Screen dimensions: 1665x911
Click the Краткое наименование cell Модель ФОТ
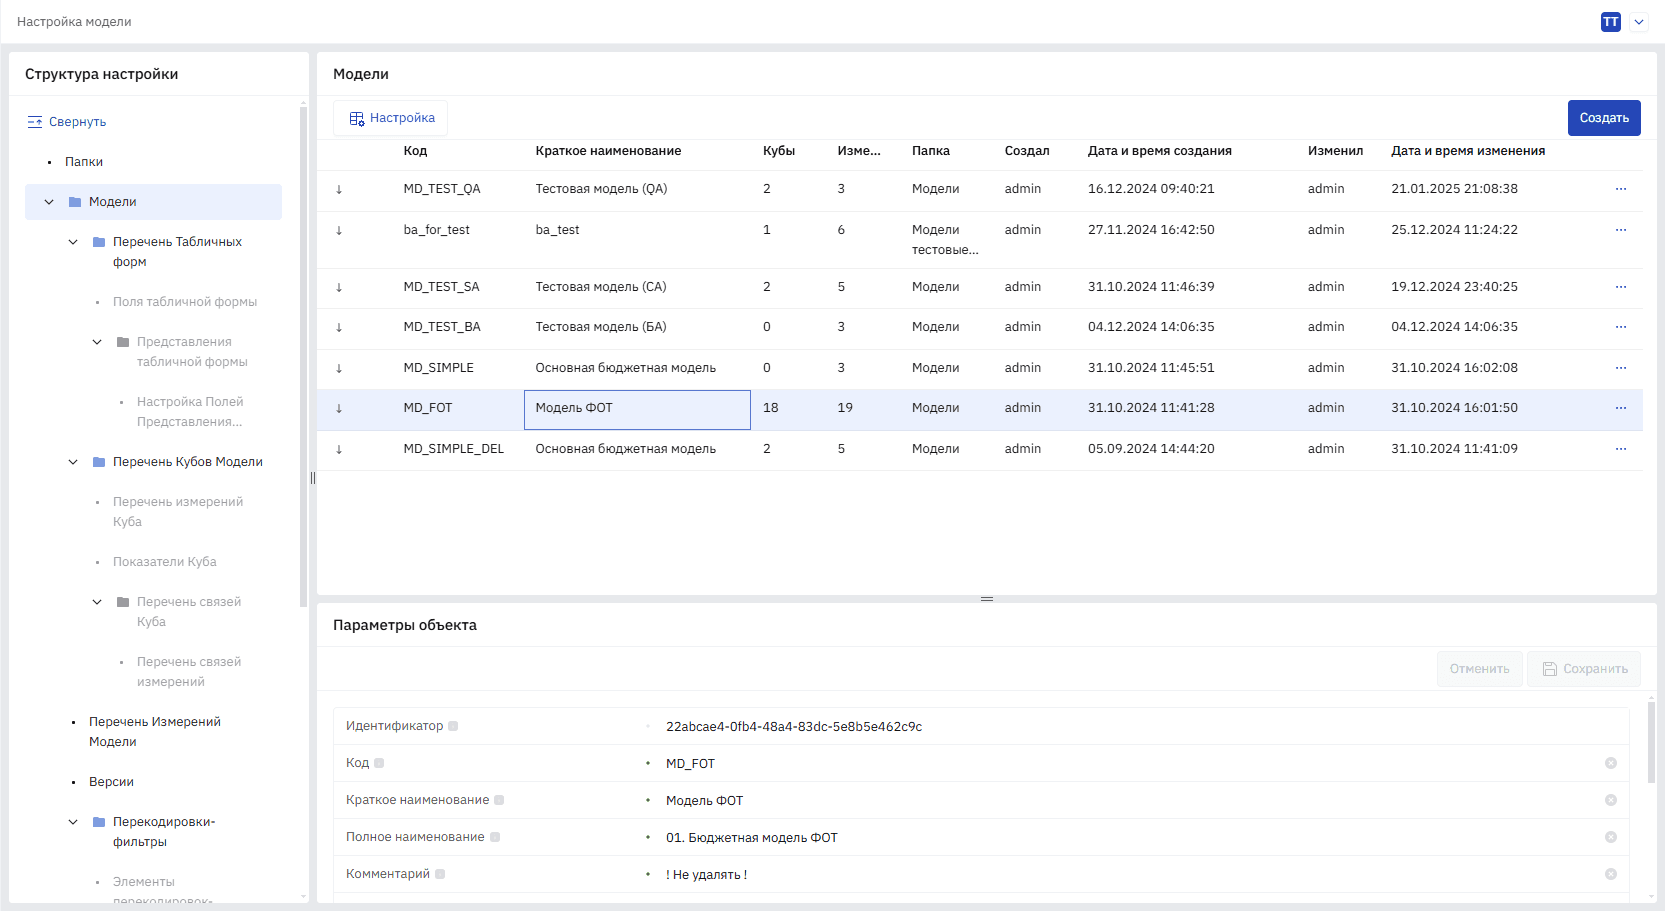637,409
